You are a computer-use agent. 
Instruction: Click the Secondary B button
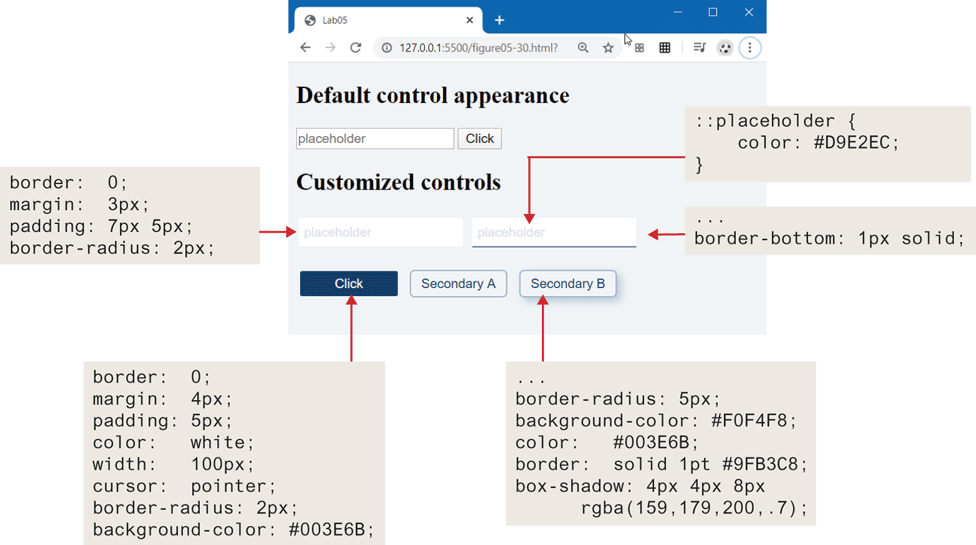click(567, 284)
